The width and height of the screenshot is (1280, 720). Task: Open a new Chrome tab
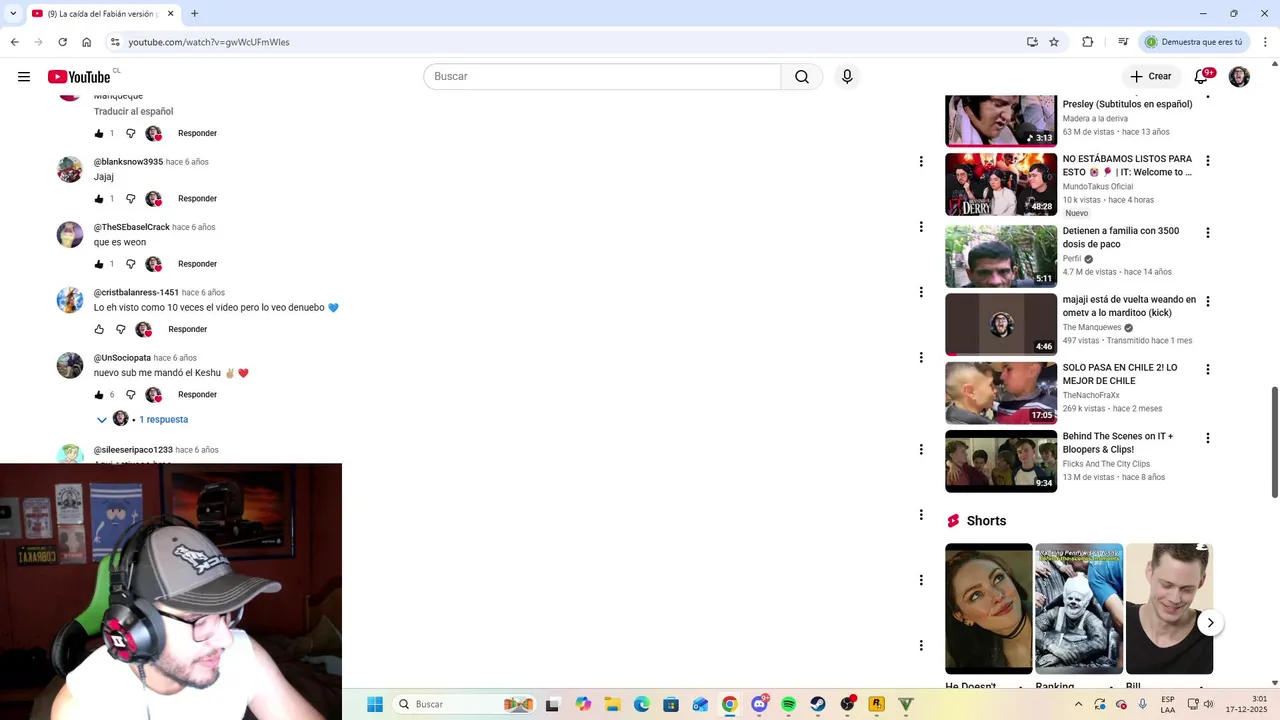(194, 14)
